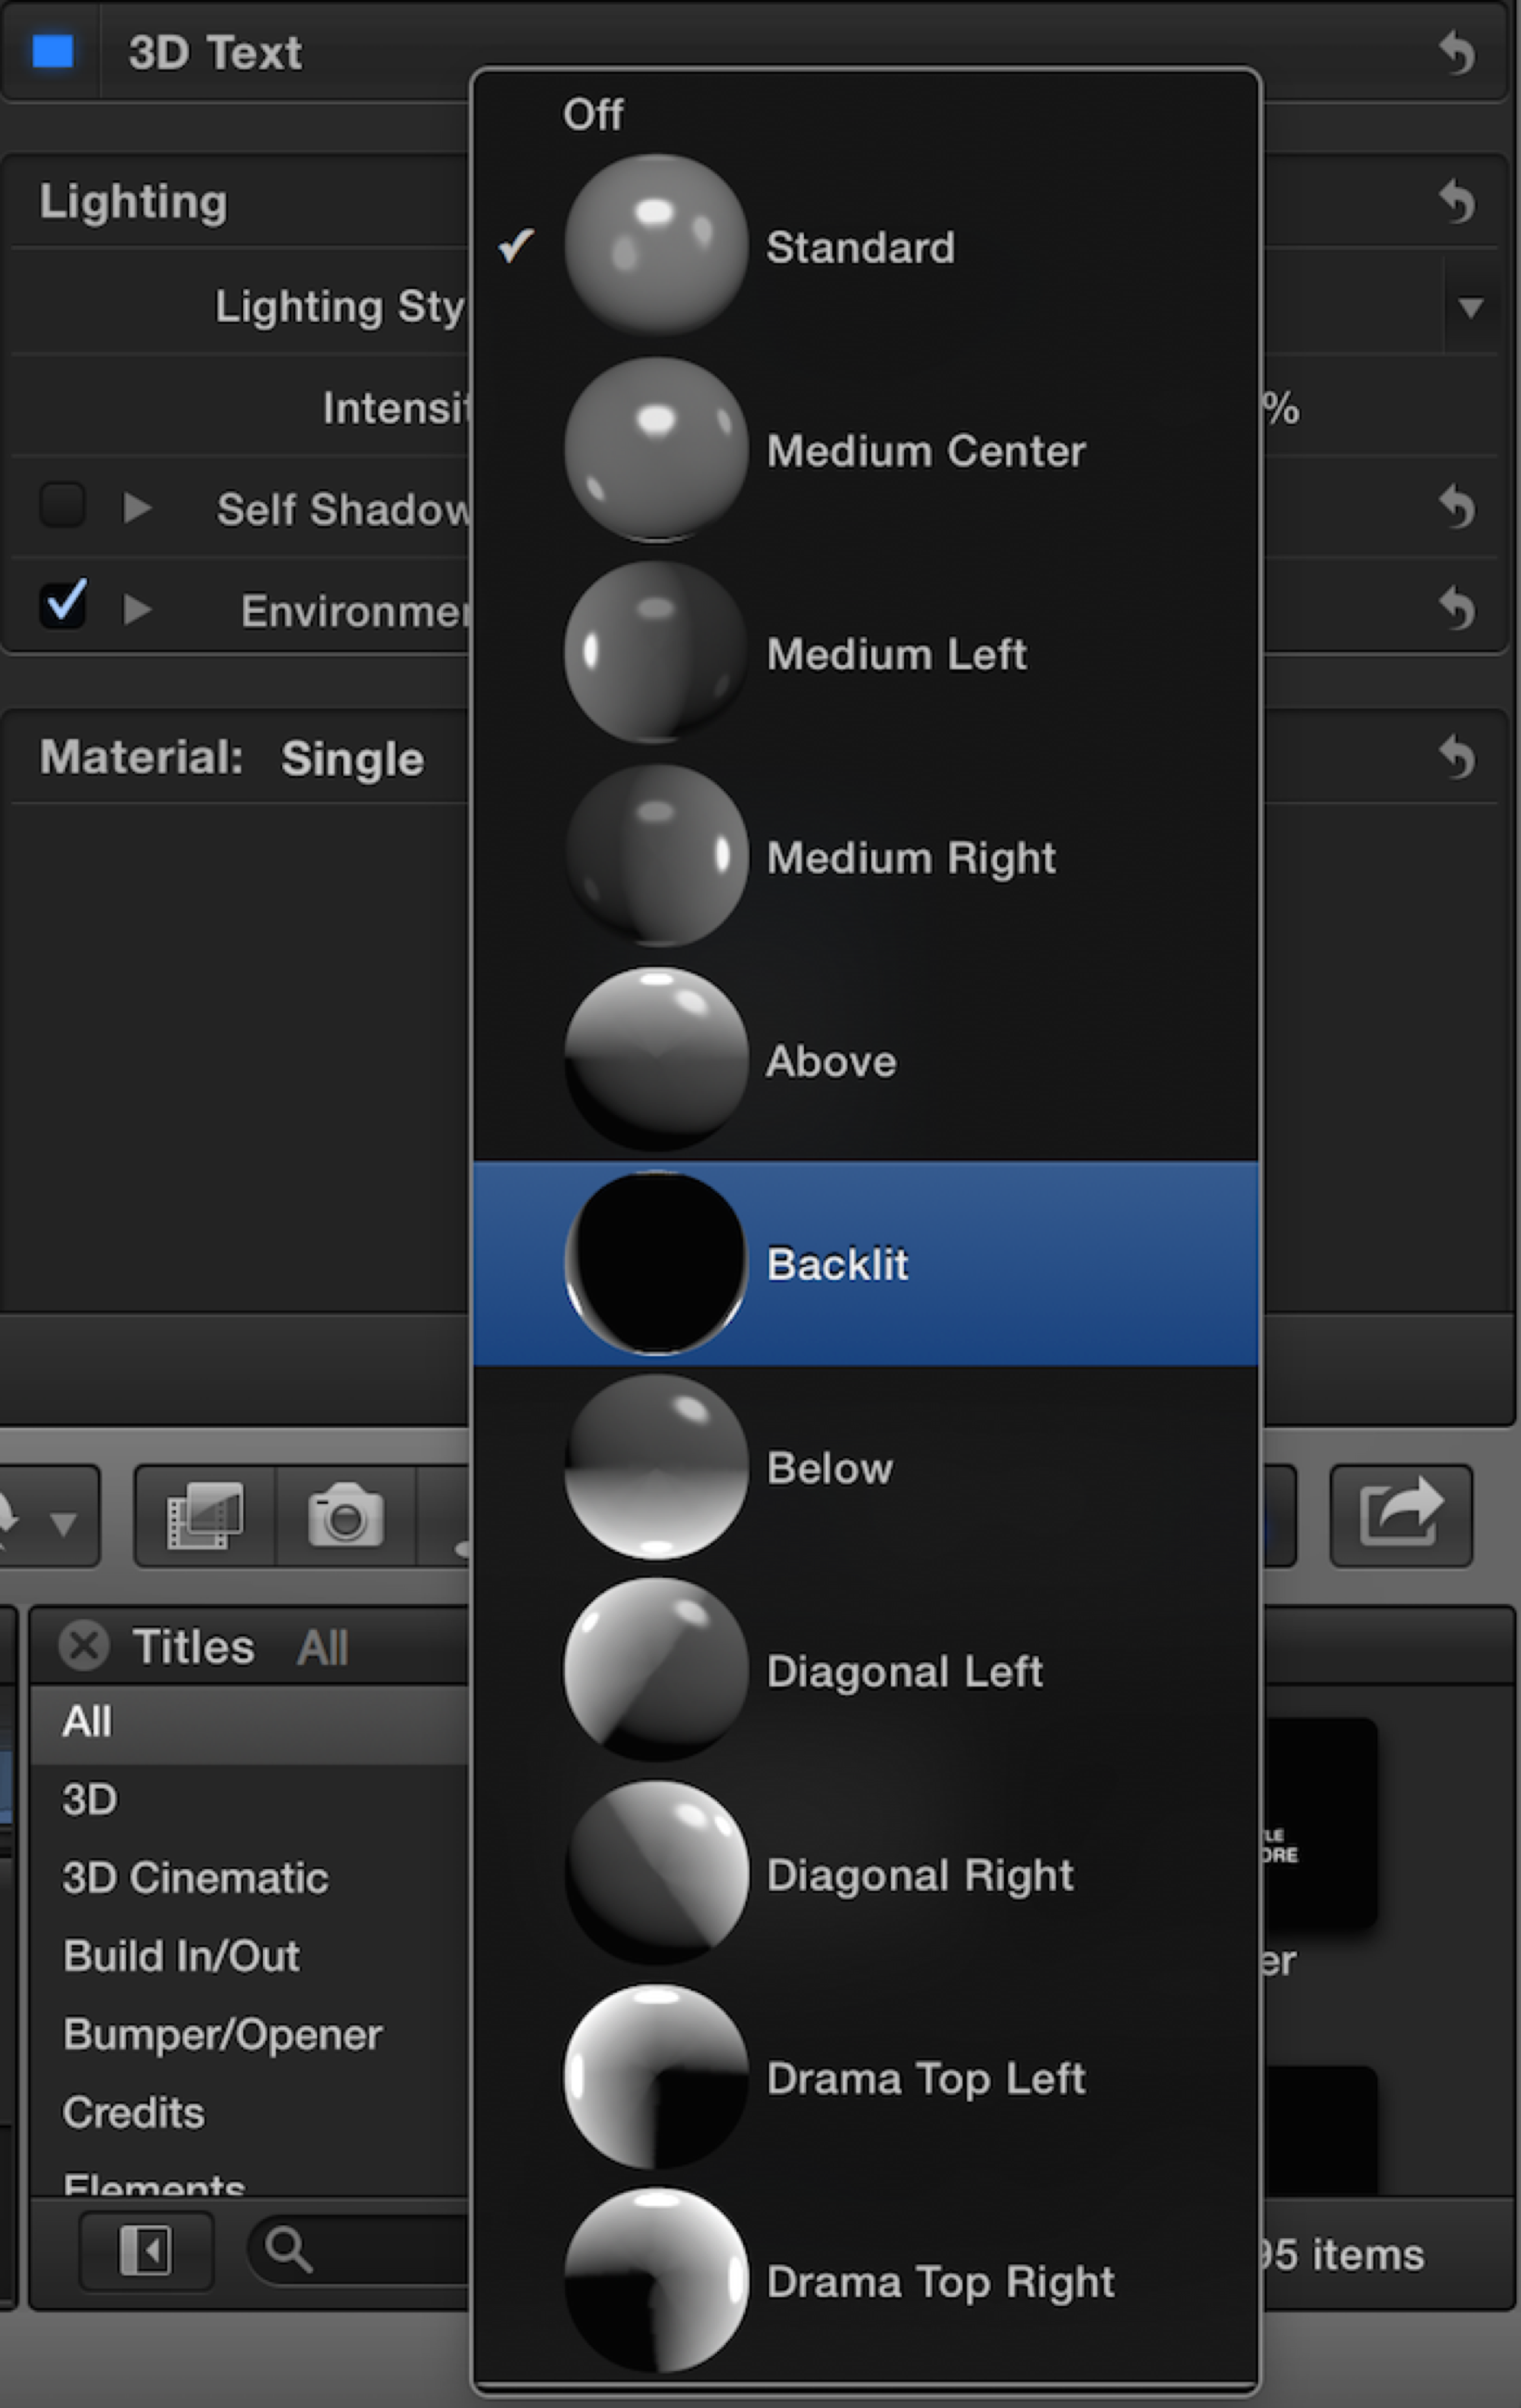This screenshot has width=1521, height=2408.
Task: Click the 3D Text reset arrow
Action: 1457,52
